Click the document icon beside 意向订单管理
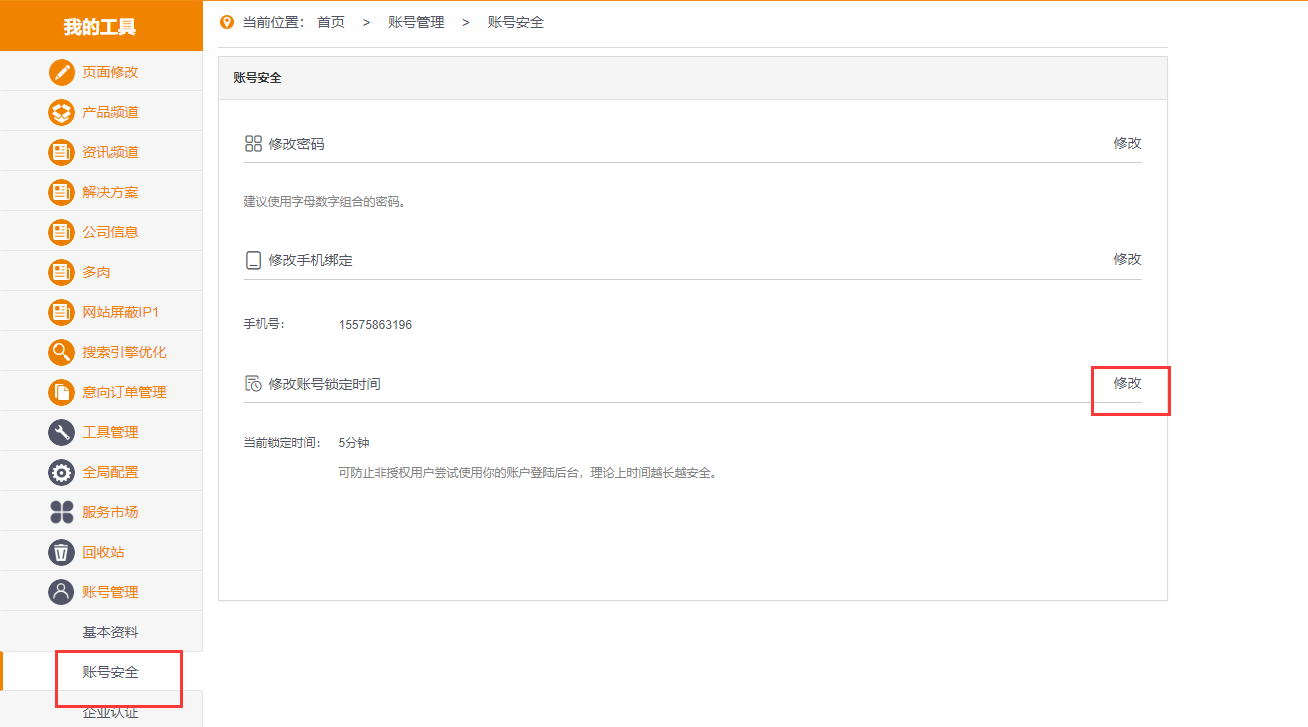Viewport: 1308px width, 727px height. [62, 392]
